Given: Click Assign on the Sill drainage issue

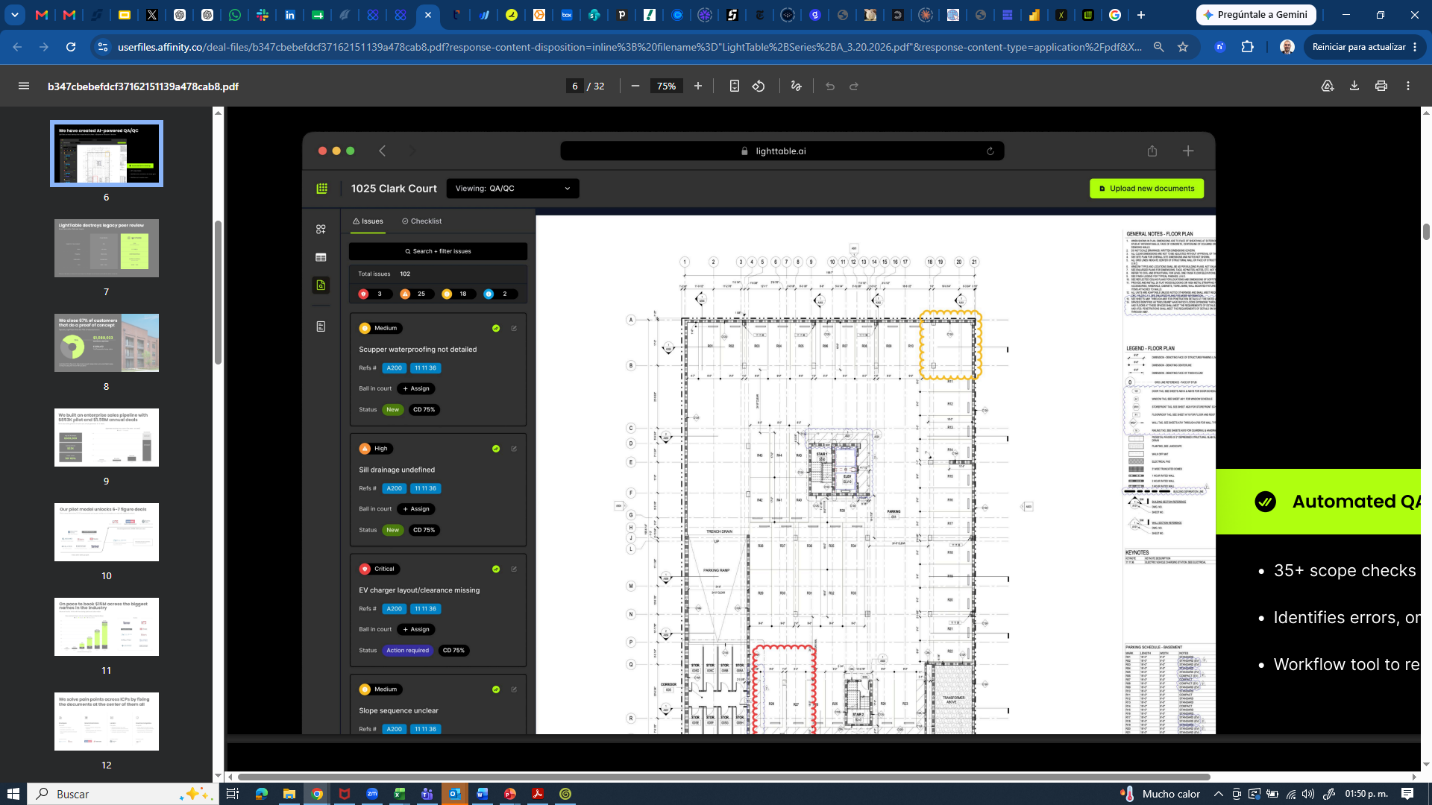Looking at the screenshot, I should click(416, 509).
